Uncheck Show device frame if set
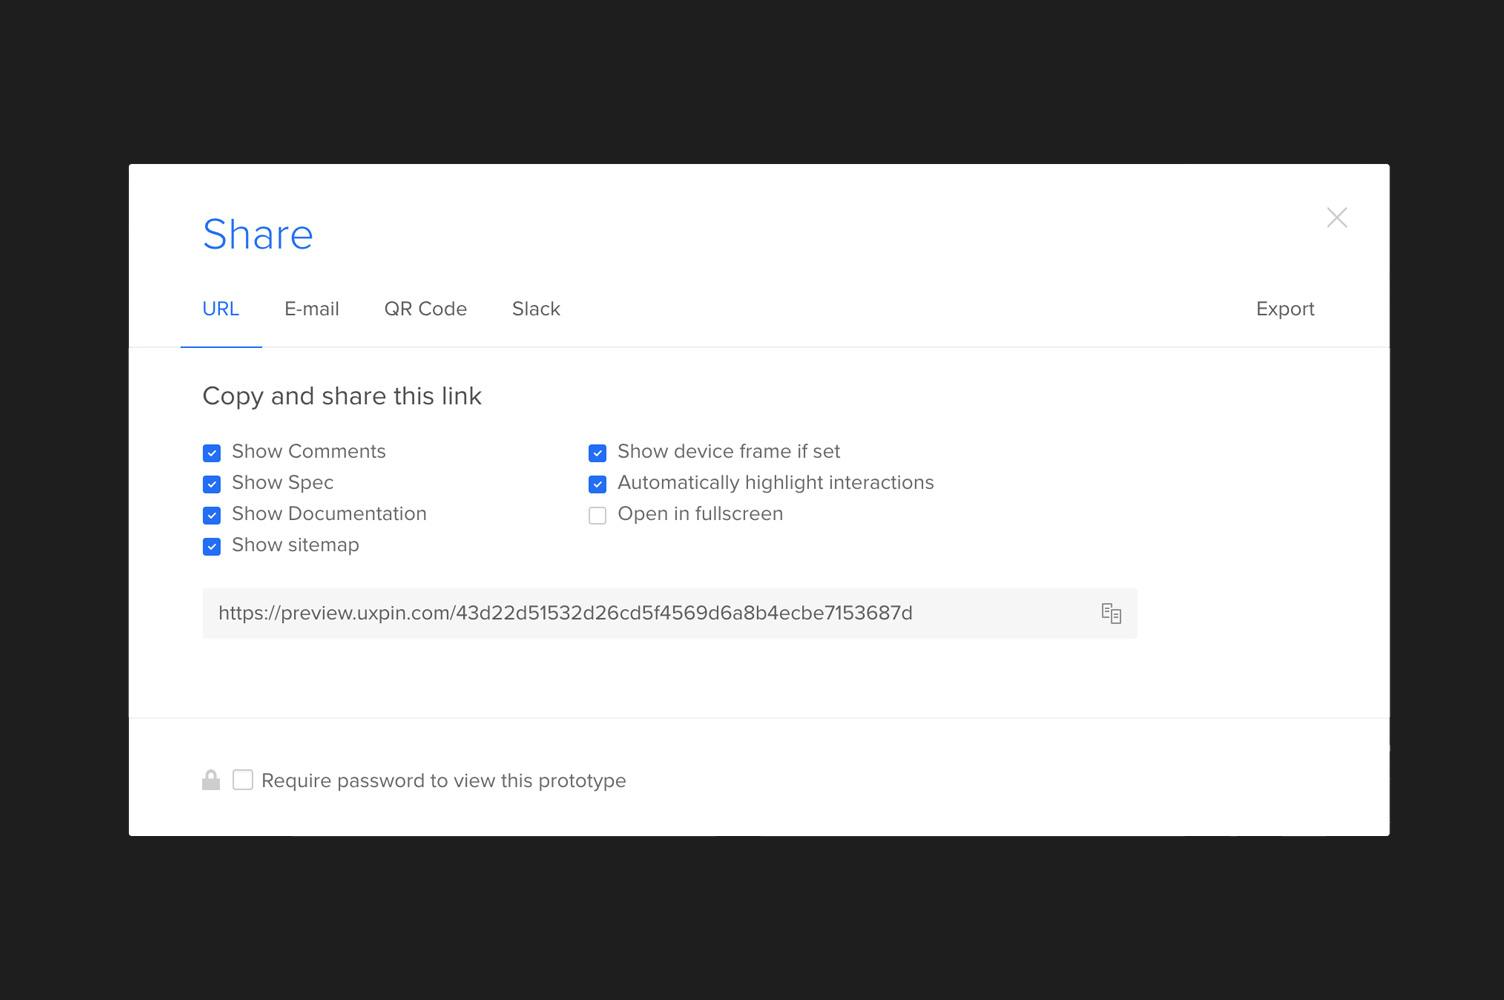The image size is (1504, 1000). pyautogui.click(x=597, y=453)
